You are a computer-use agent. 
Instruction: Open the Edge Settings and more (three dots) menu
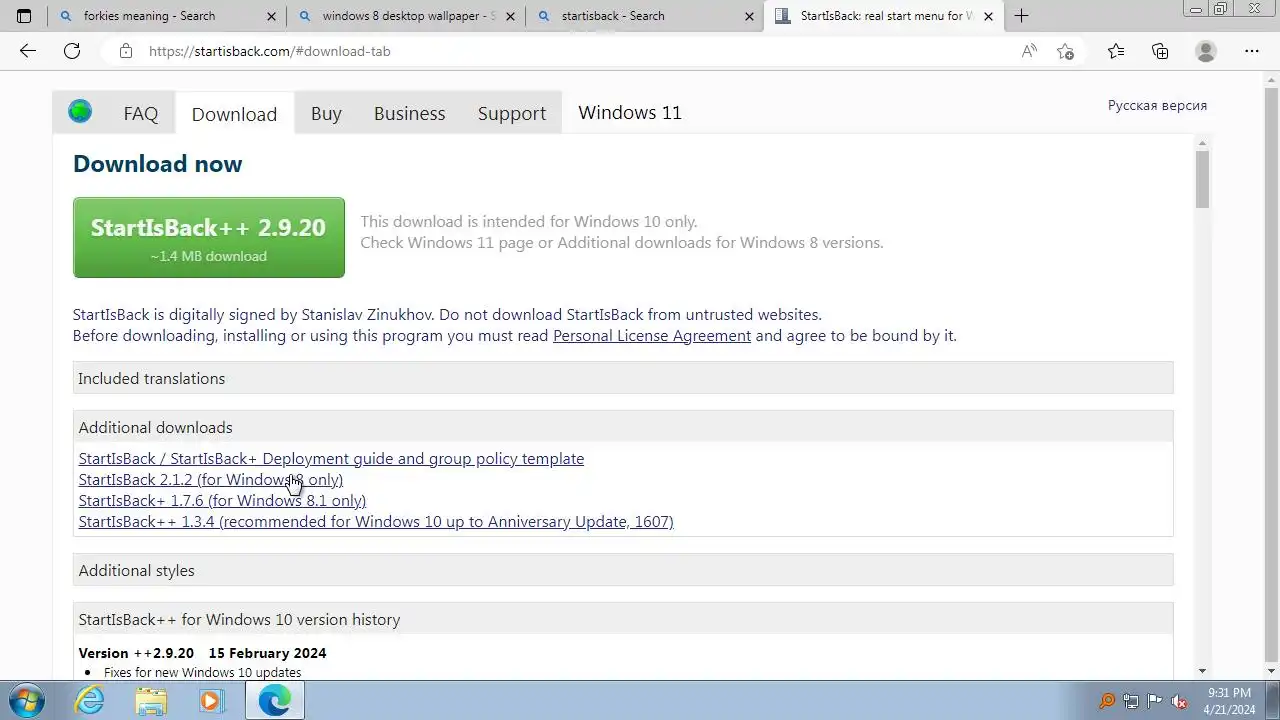[x=1252, y=51]
